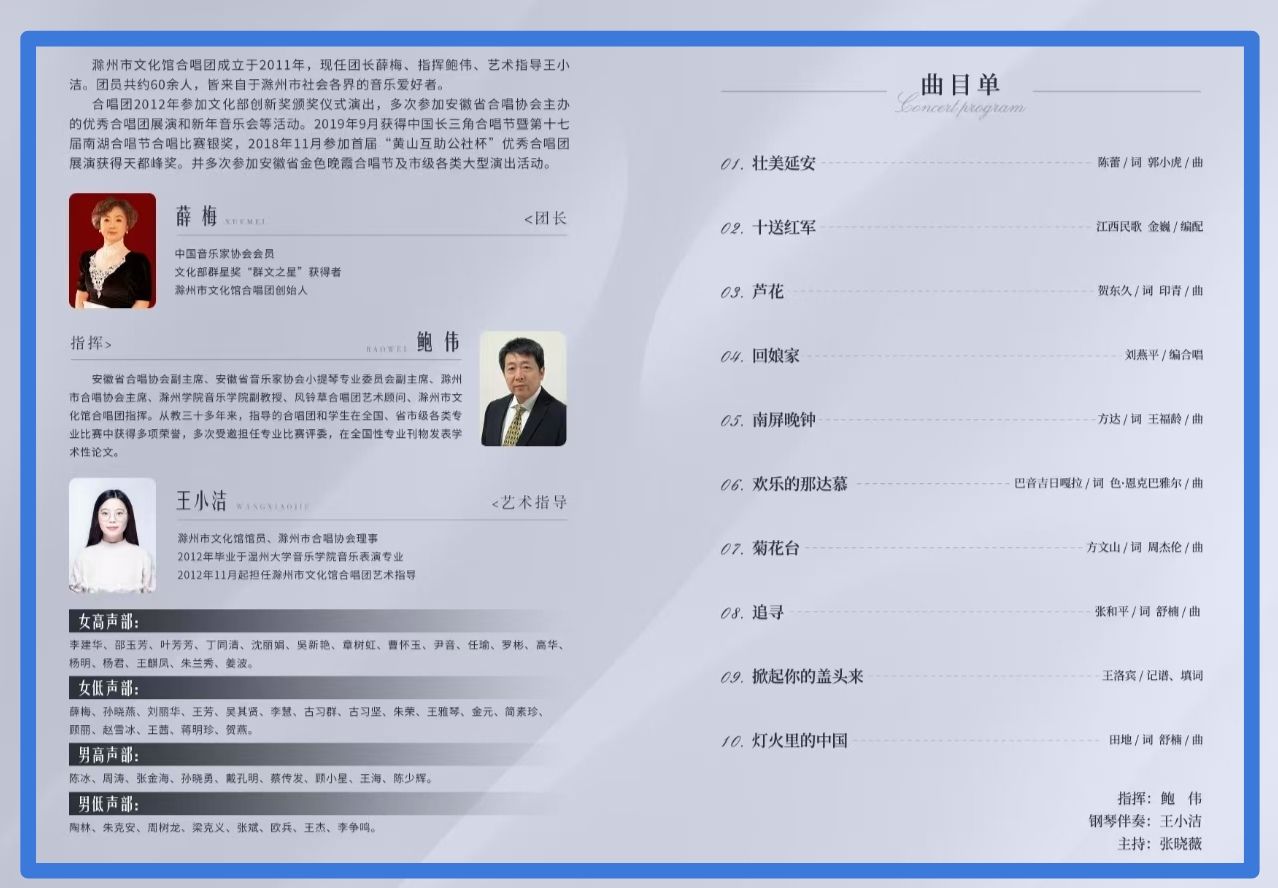Select song title 芦花
Viewport: 1278px width, 888px height.
[x=768, y=292]
